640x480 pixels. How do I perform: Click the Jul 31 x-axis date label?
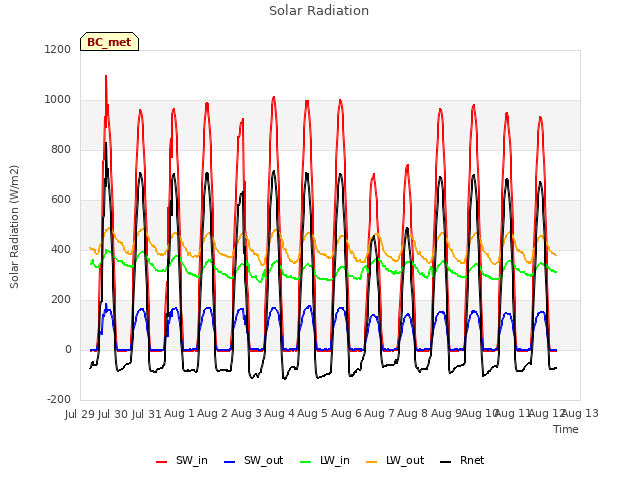click(x=147, y=414)
